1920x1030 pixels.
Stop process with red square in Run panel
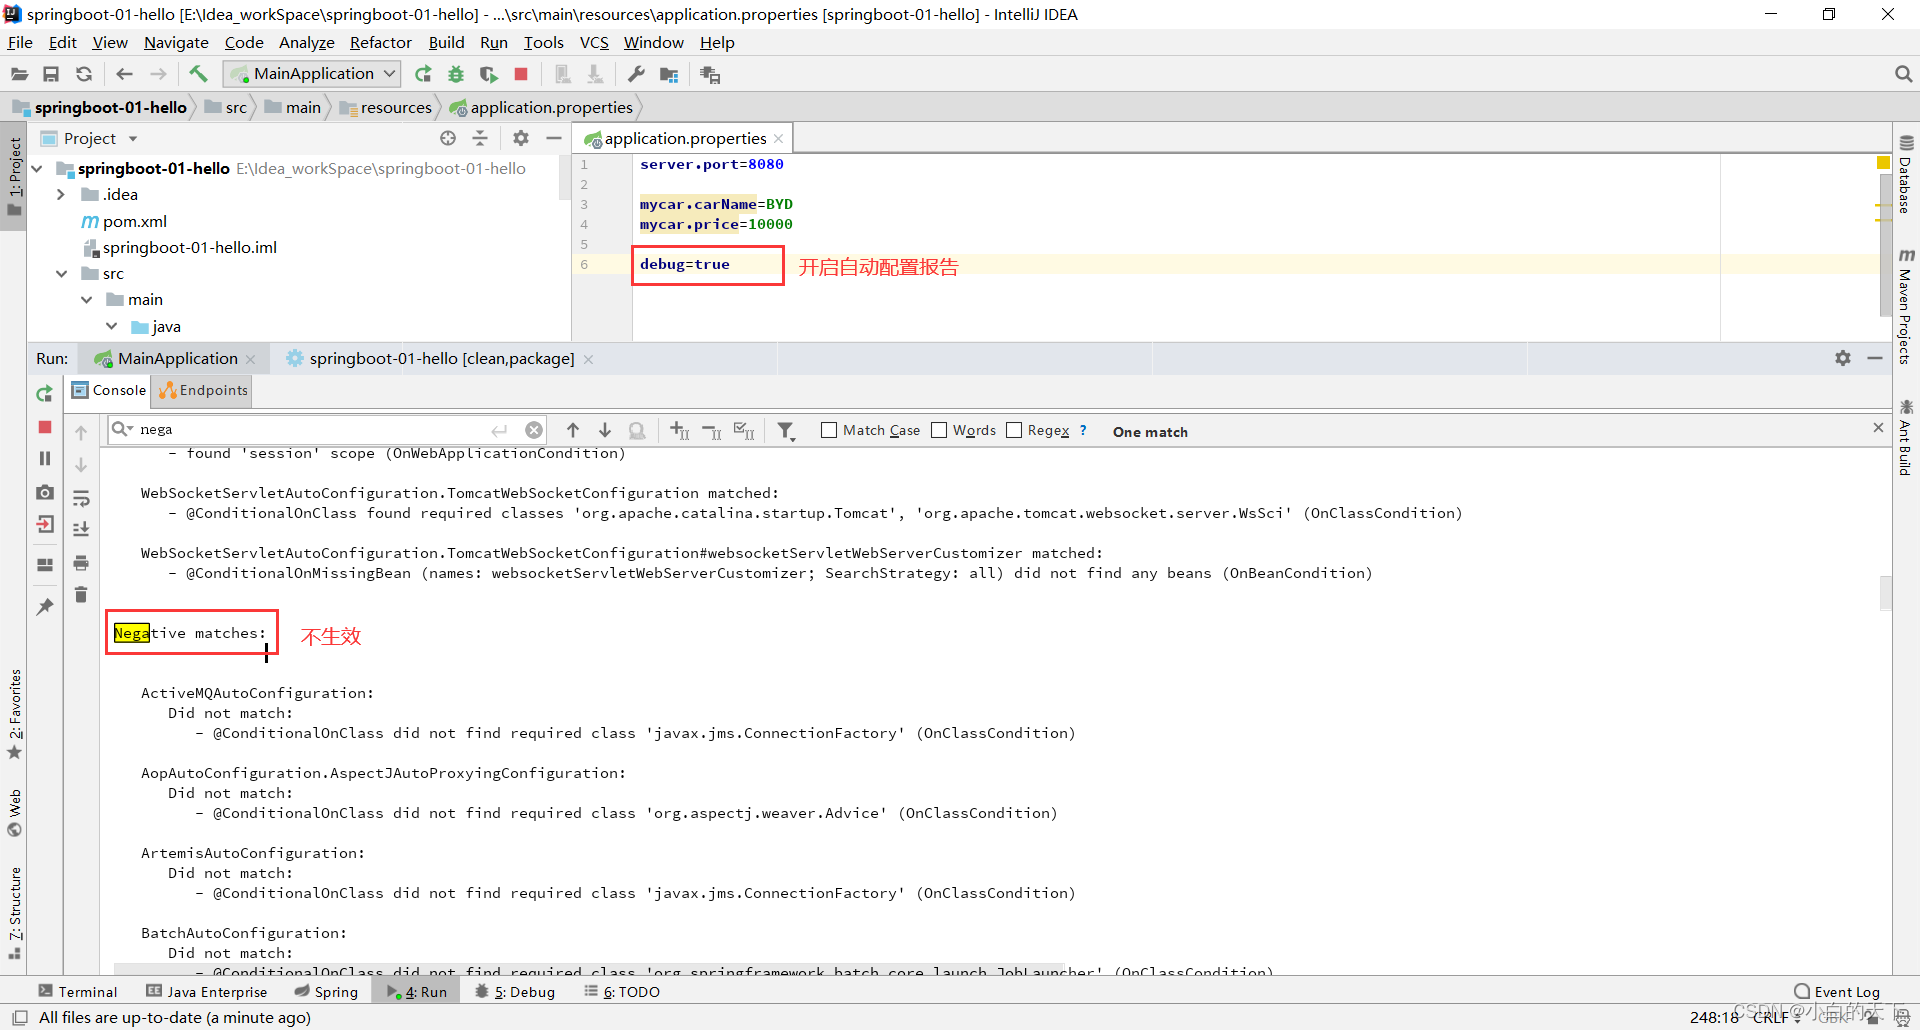coord(45,427)
